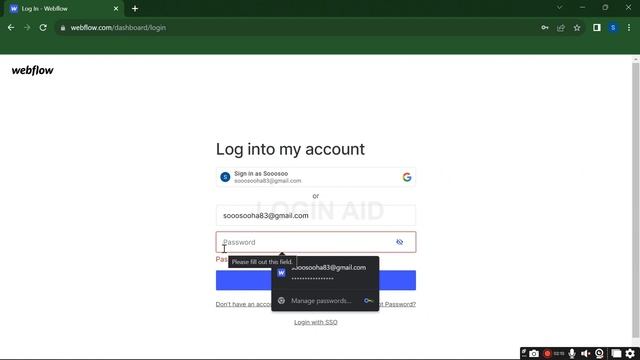
Task: Open the Chrome profile avatar menu
Action: click(x=613, y=28)
